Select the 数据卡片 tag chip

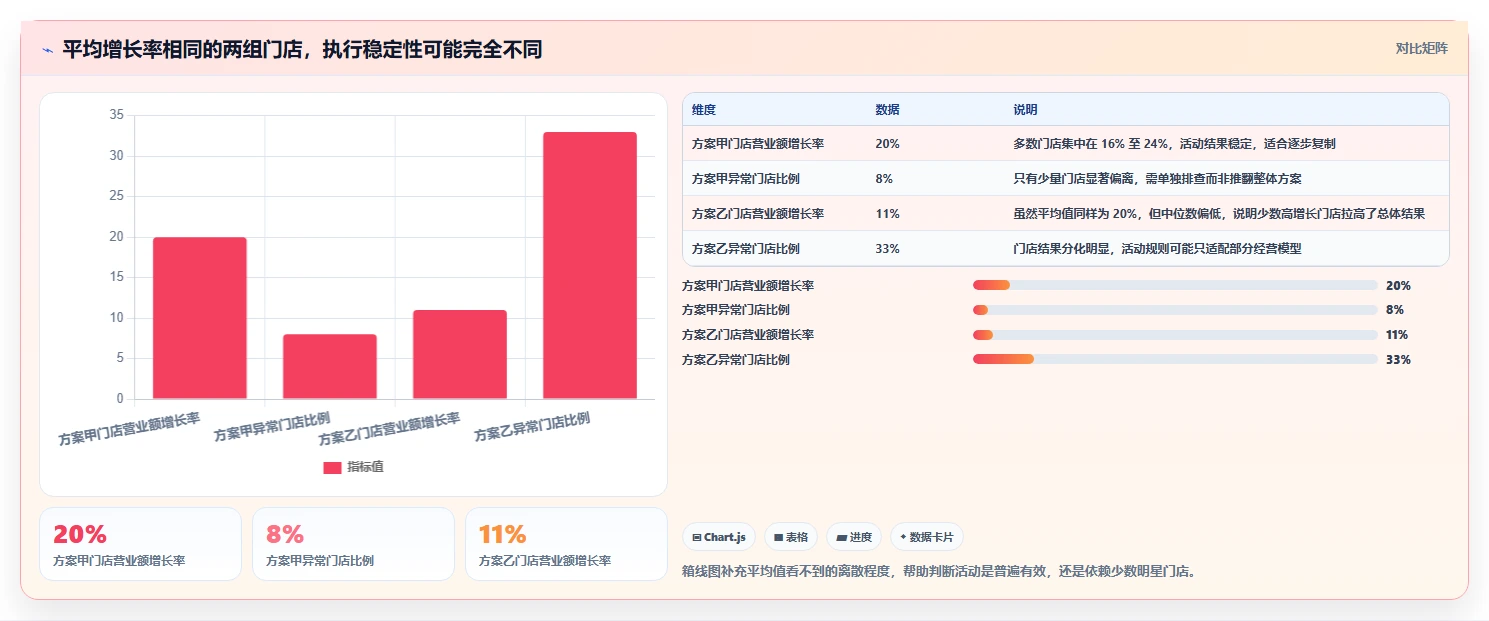[927, 537]
